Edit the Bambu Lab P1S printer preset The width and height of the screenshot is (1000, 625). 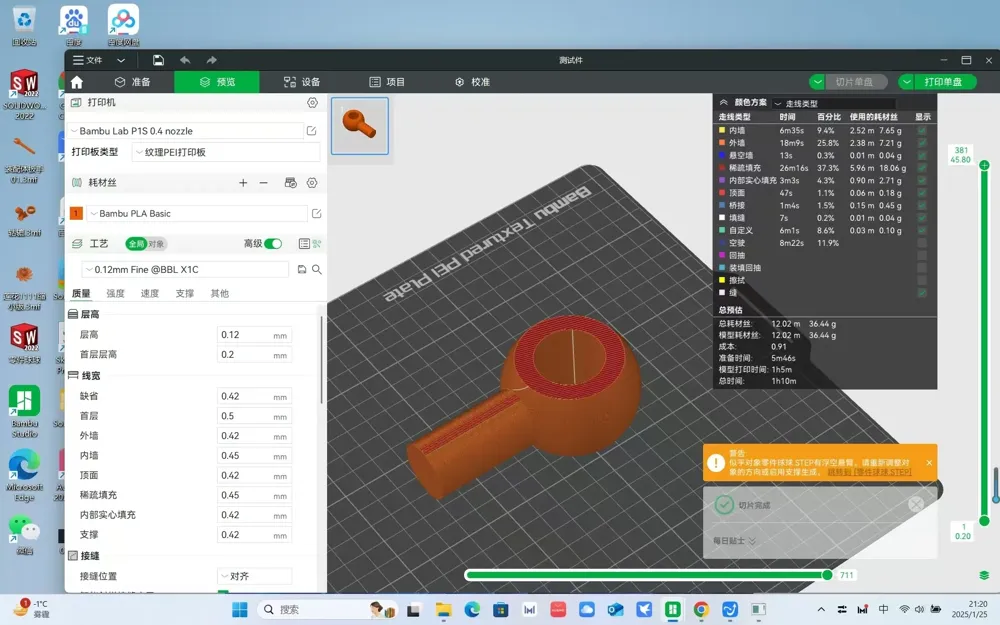[311, 131]
